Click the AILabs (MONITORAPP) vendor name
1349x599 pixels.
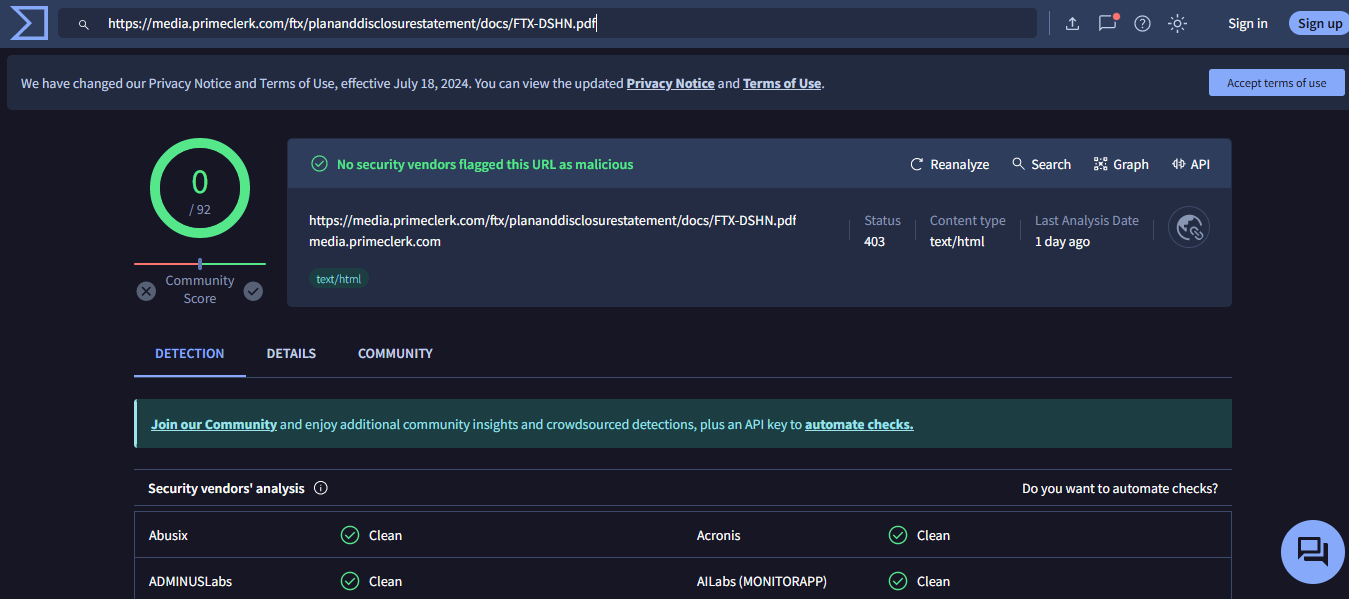pyautogui.click(x=762, y=581)
